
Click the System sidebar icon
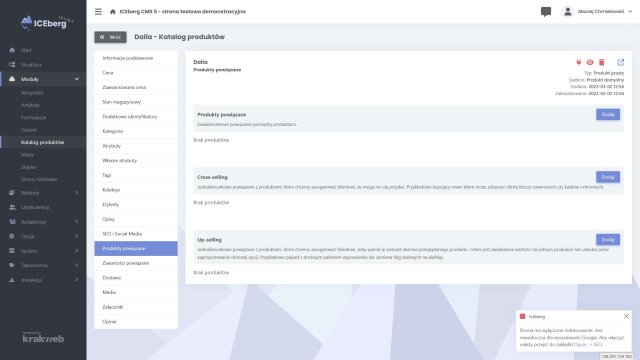12,251
